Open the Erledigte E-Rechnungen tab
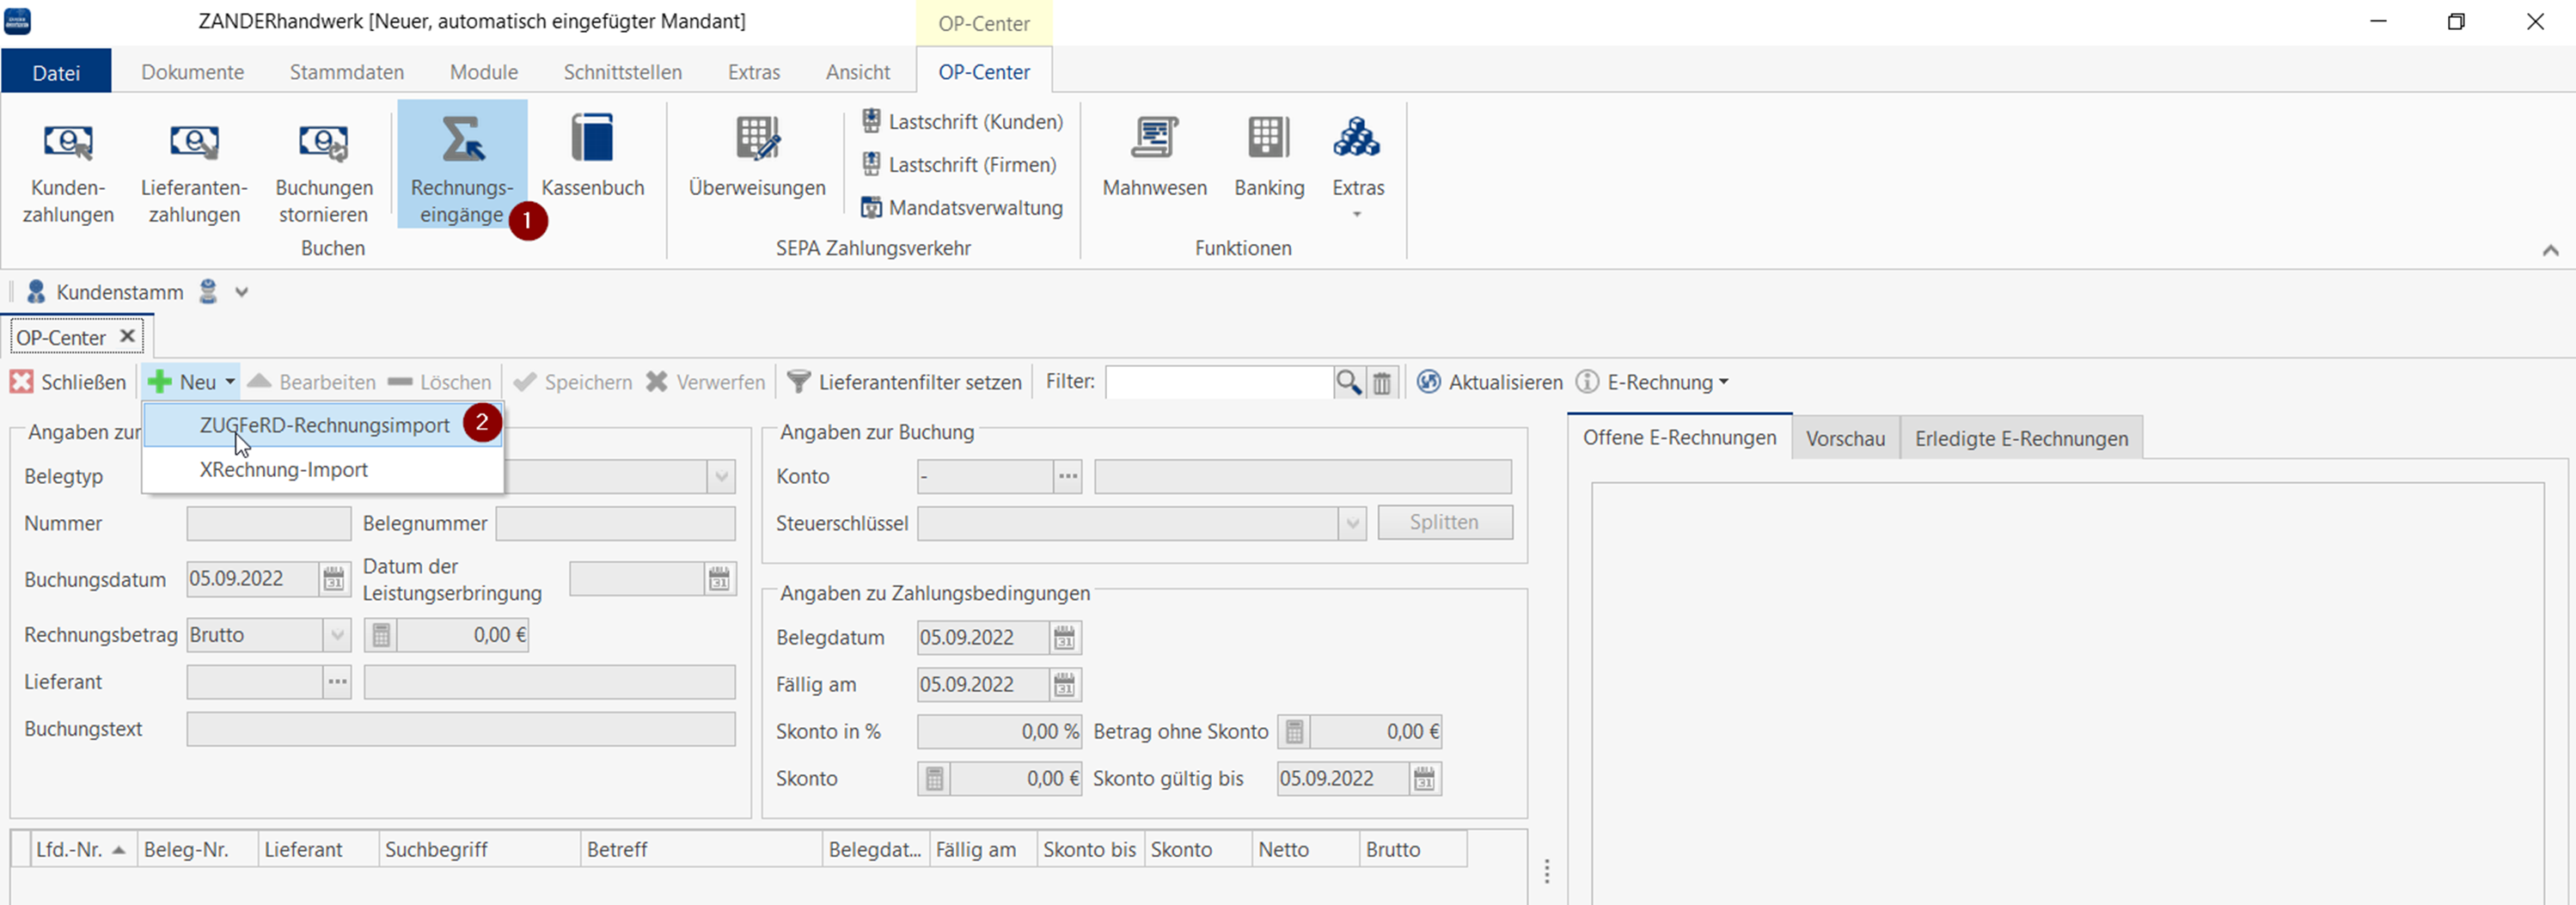 click(2022, 438)
